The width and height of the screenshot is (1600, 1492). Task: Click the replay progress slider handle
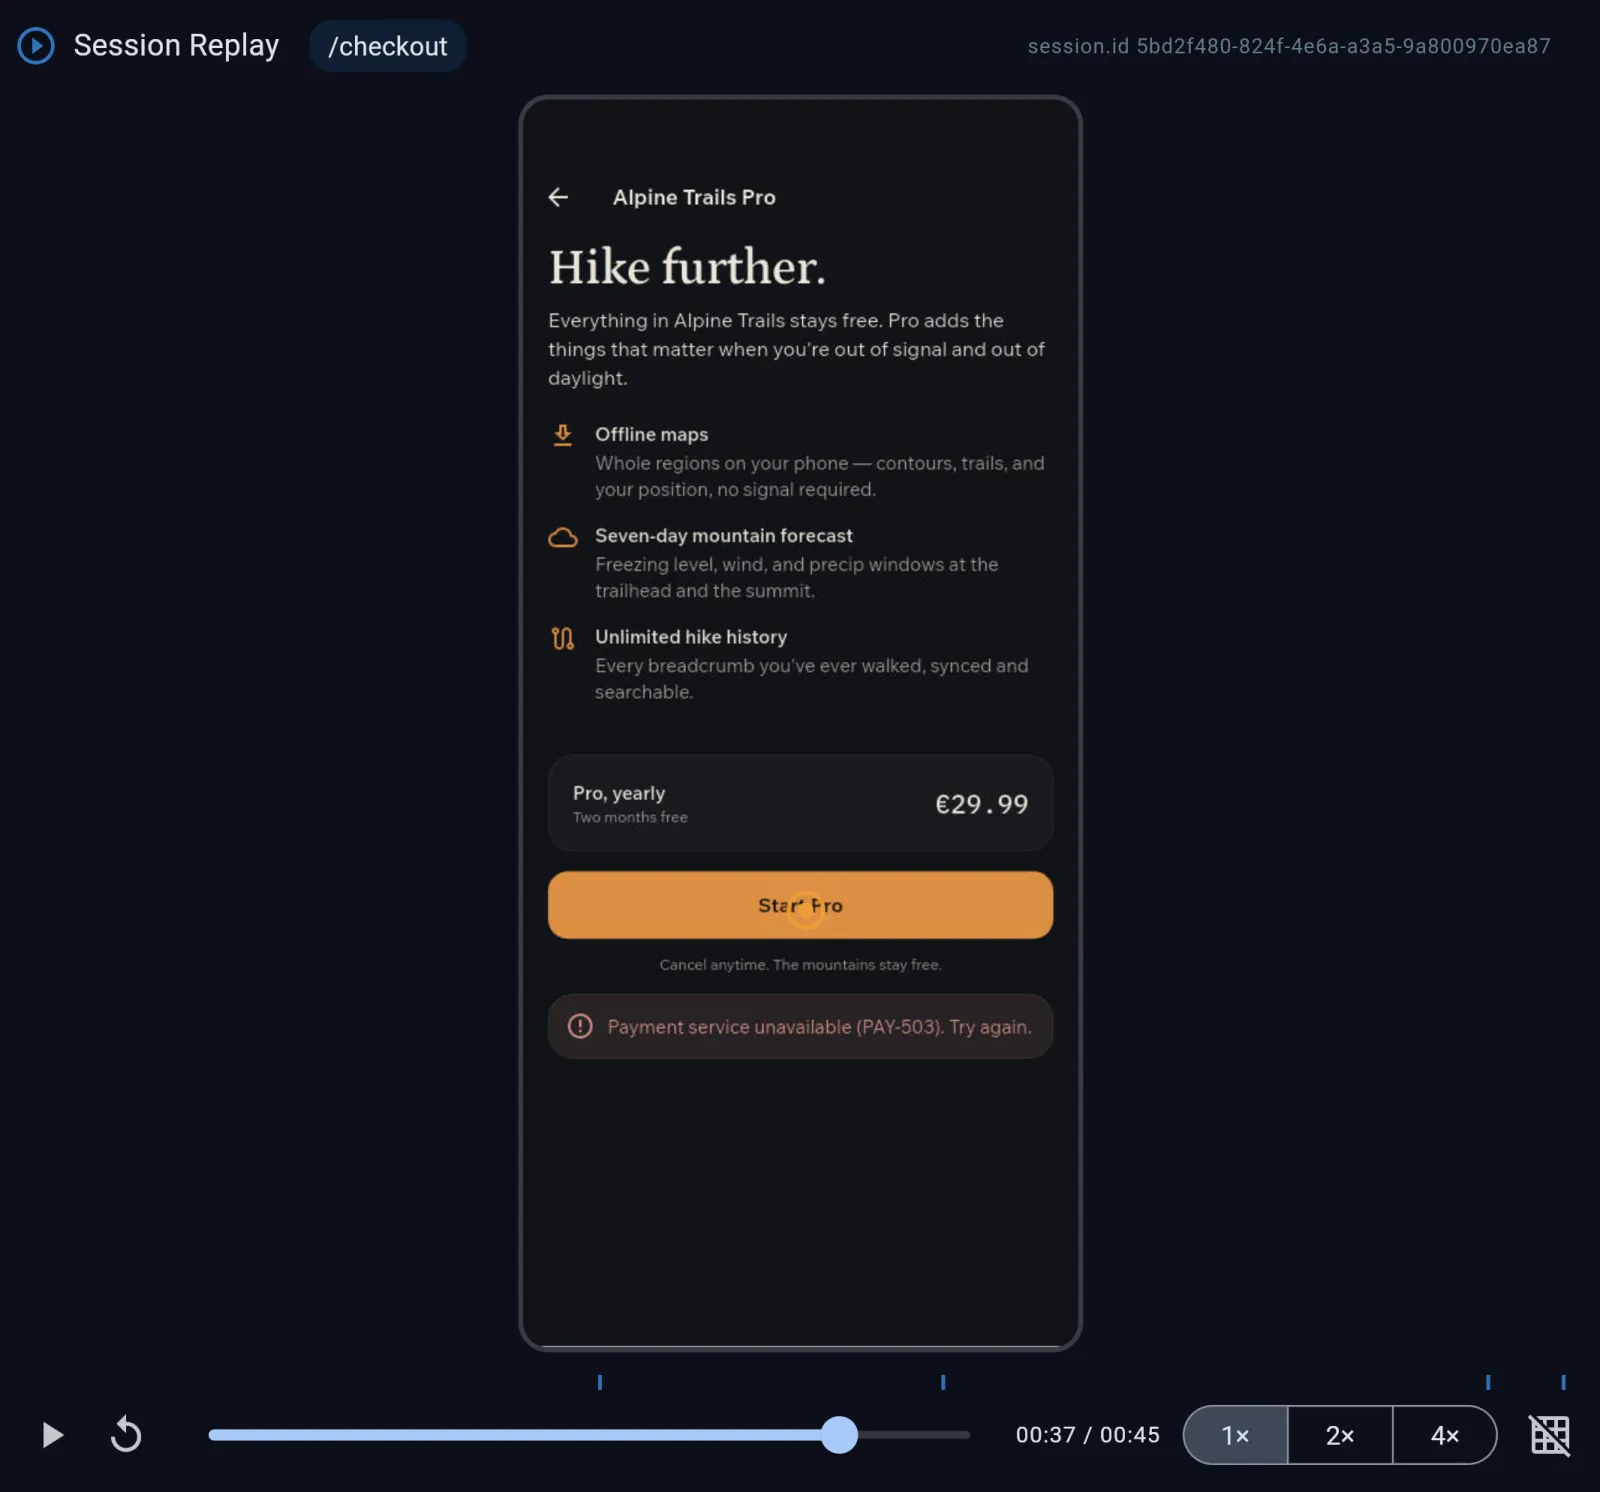[x=840, y=1435]
